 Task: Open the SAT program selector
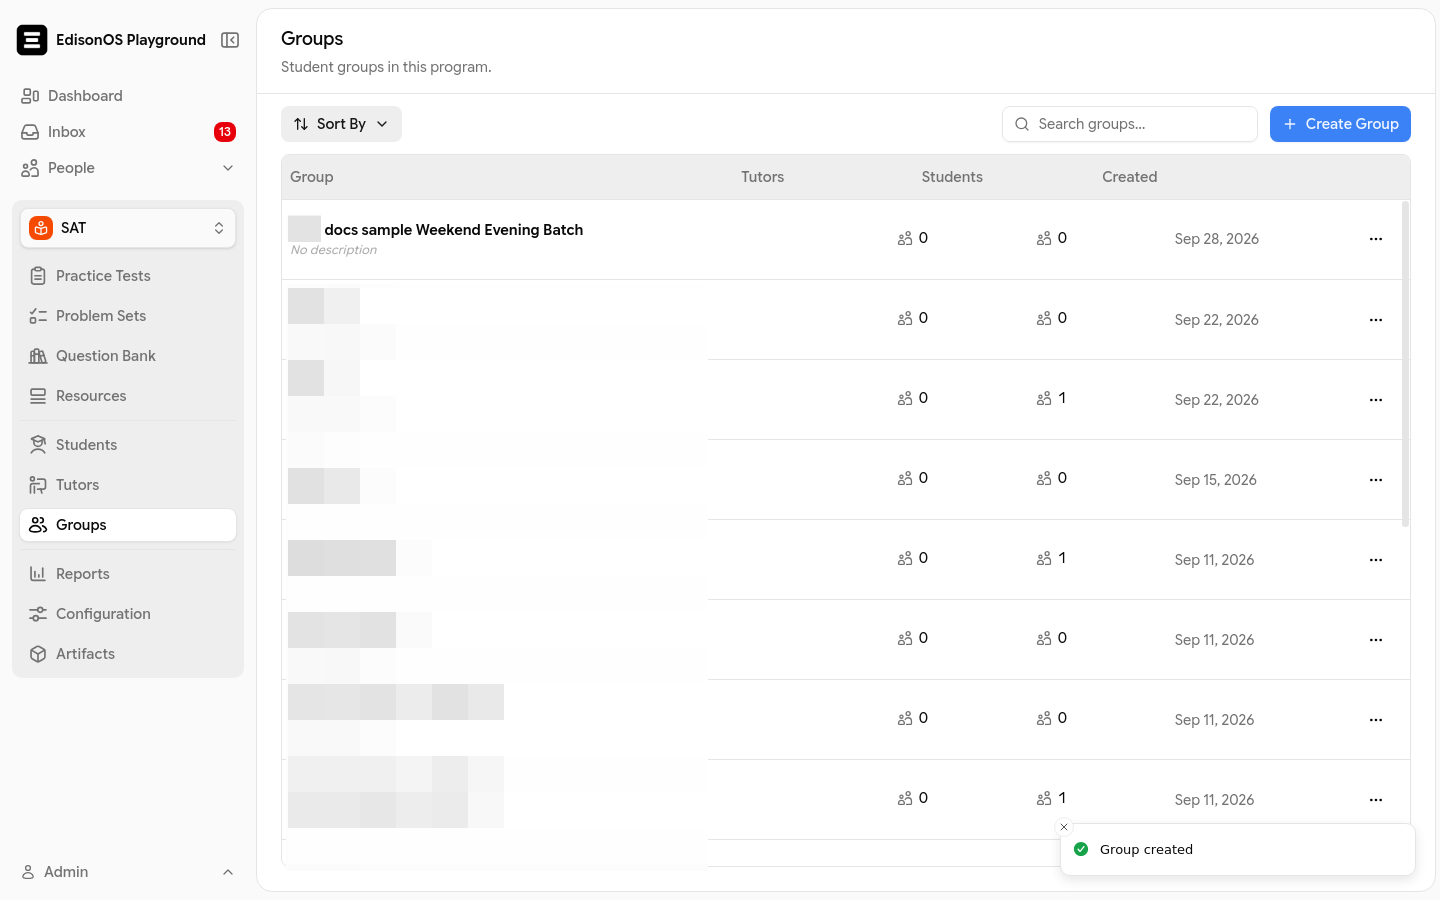tap(128, 228)
